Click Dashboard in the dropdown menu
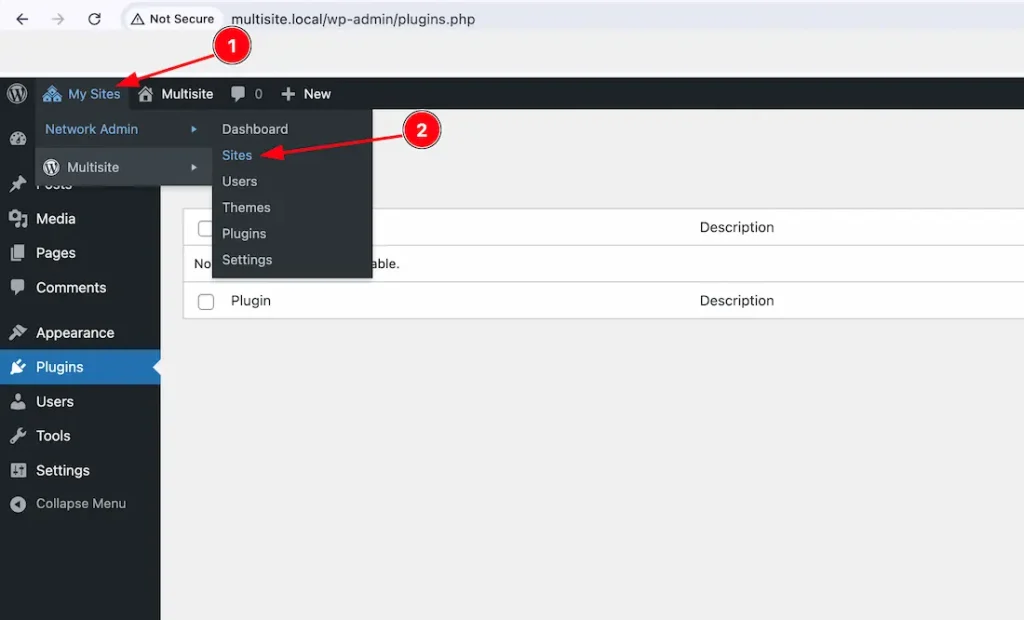 [255, 128]
